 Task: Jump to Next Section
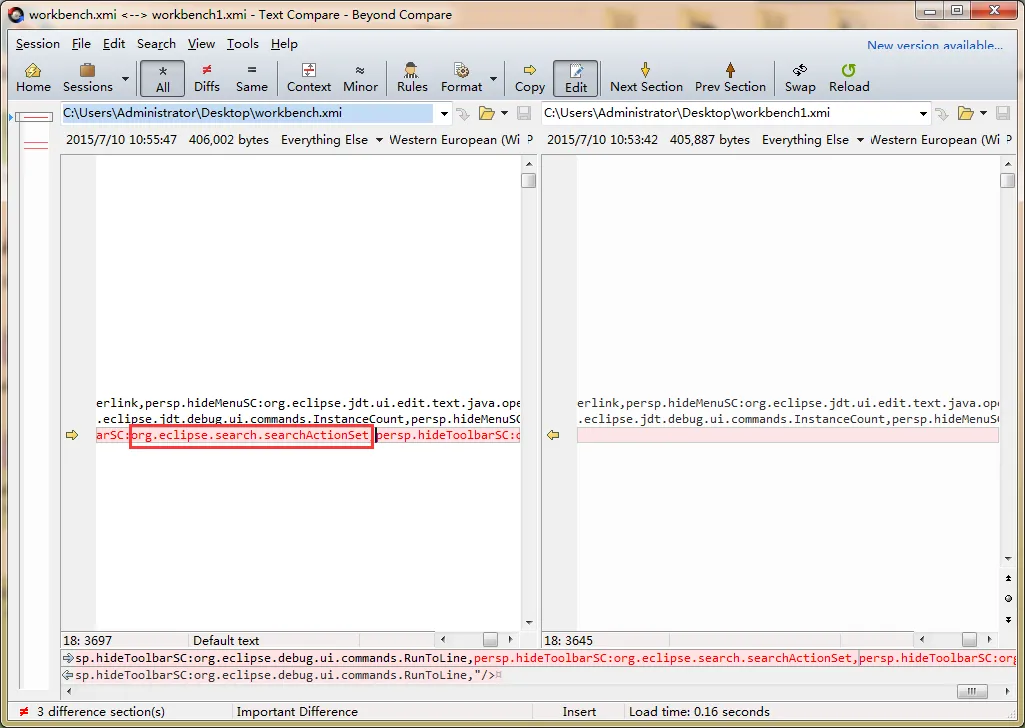click(646, 78)
